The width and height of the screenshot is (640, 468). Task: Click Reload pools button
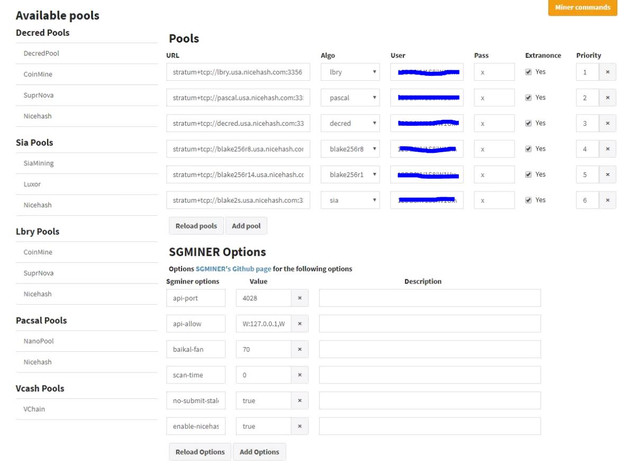(196, 226)
